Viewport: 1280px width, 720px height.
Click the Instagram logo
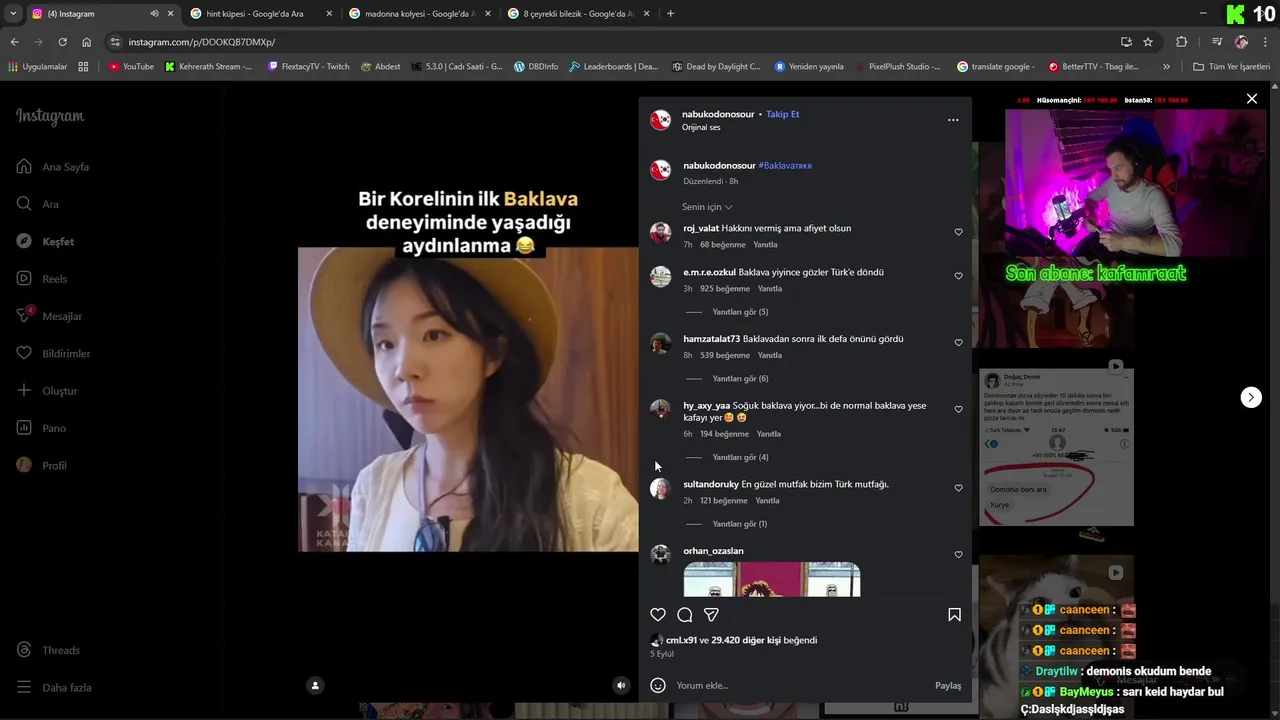pos(50,116)
